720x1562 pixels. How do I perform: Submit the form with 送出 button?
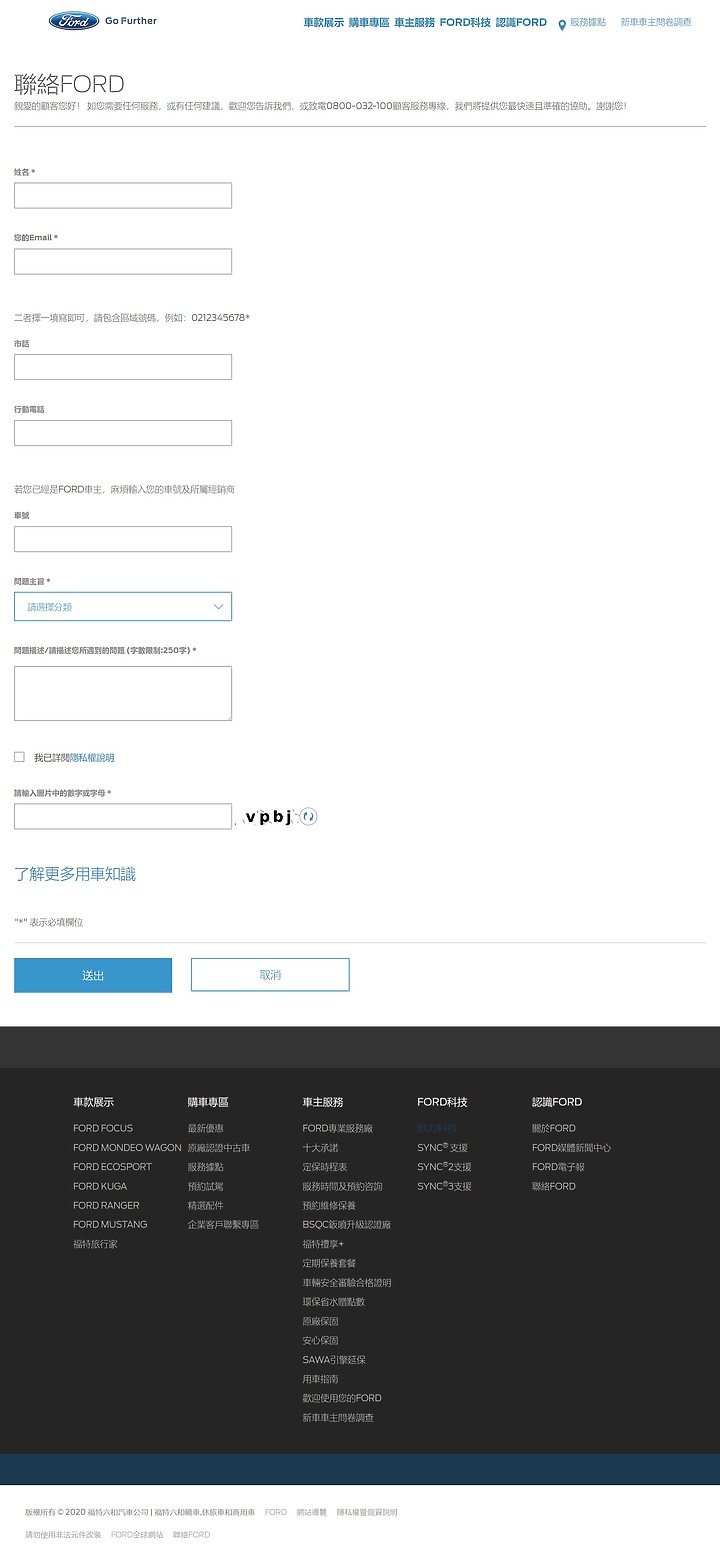93,975
